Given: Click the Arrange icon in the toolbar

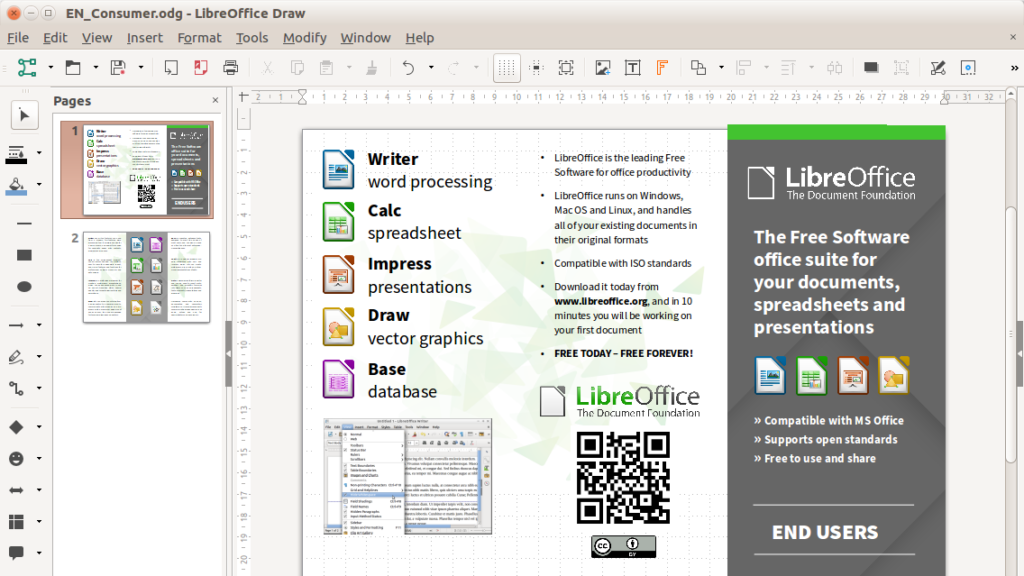Looking at the screenshot, I should tap(788, 67).
